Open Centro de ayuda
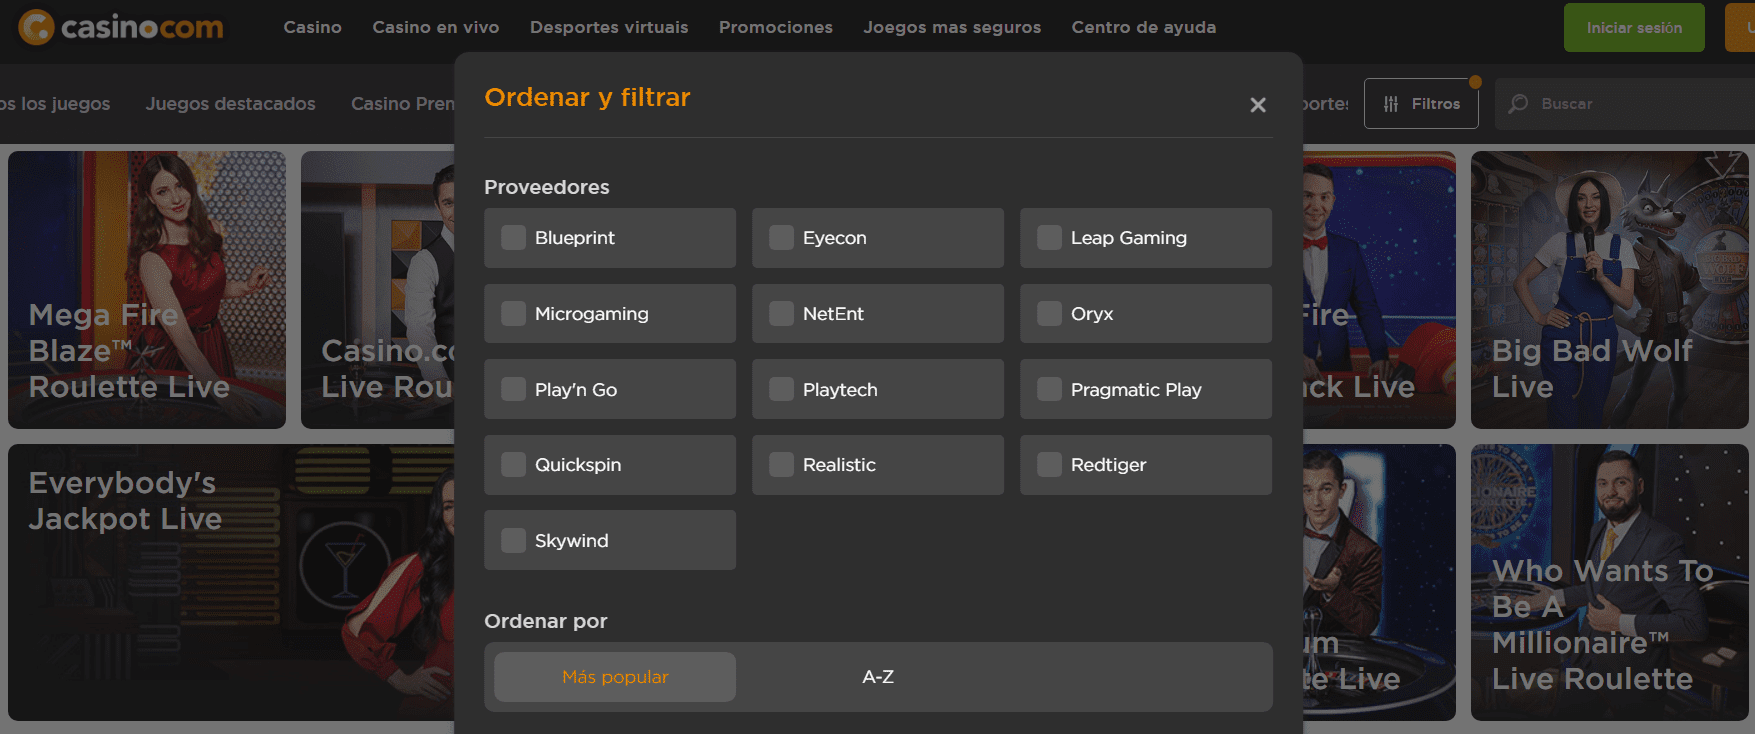The height and width of the screenshot is (734, 1755). coord(1144,27)
